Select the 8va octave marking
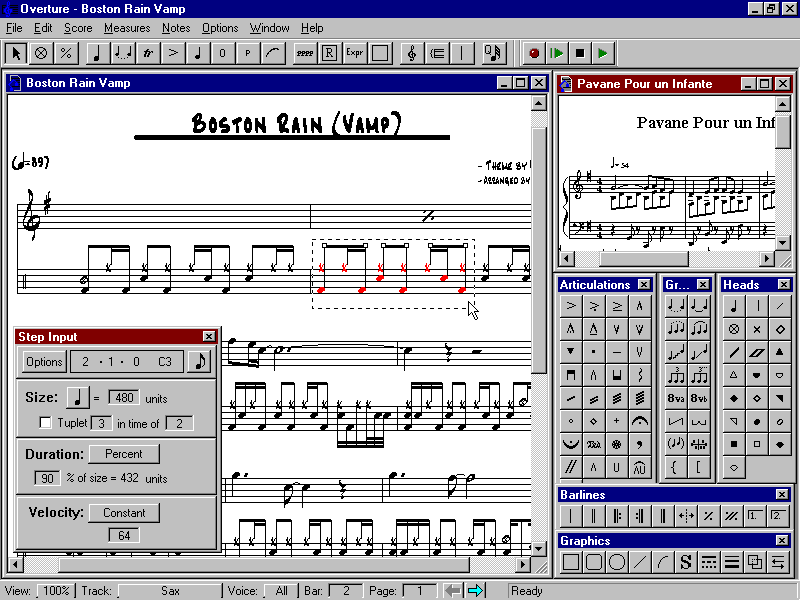800x600 pixels. tap(677, 397)
